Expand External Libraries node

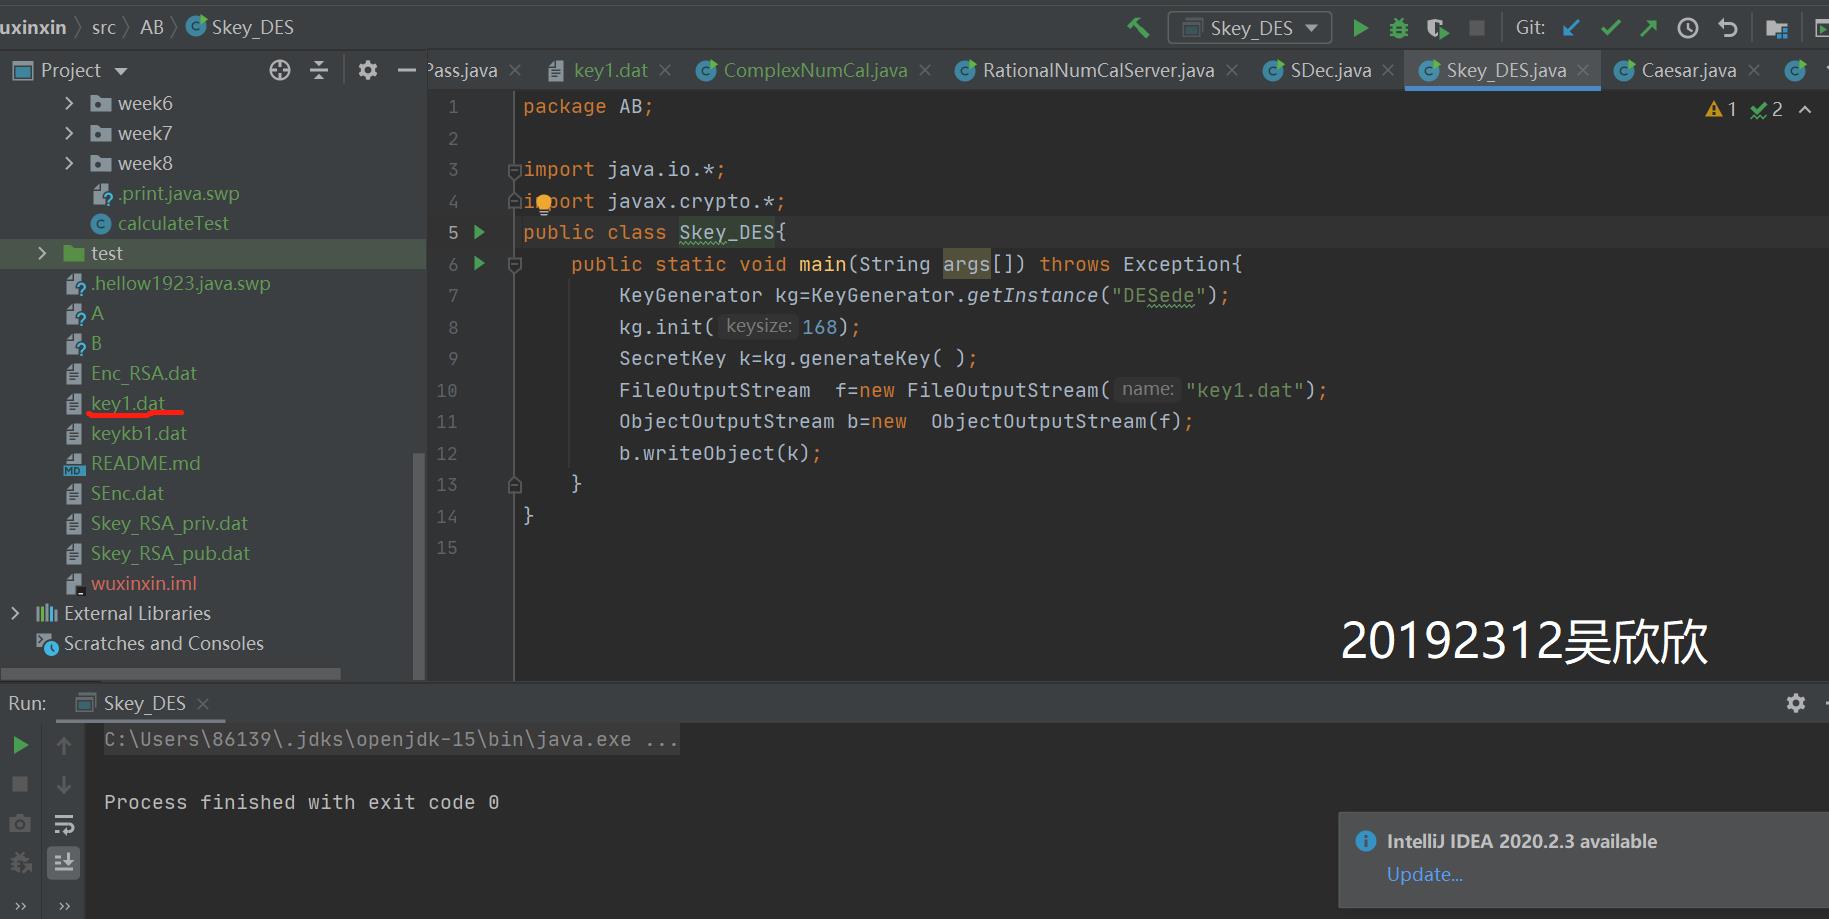pos(15,613)
